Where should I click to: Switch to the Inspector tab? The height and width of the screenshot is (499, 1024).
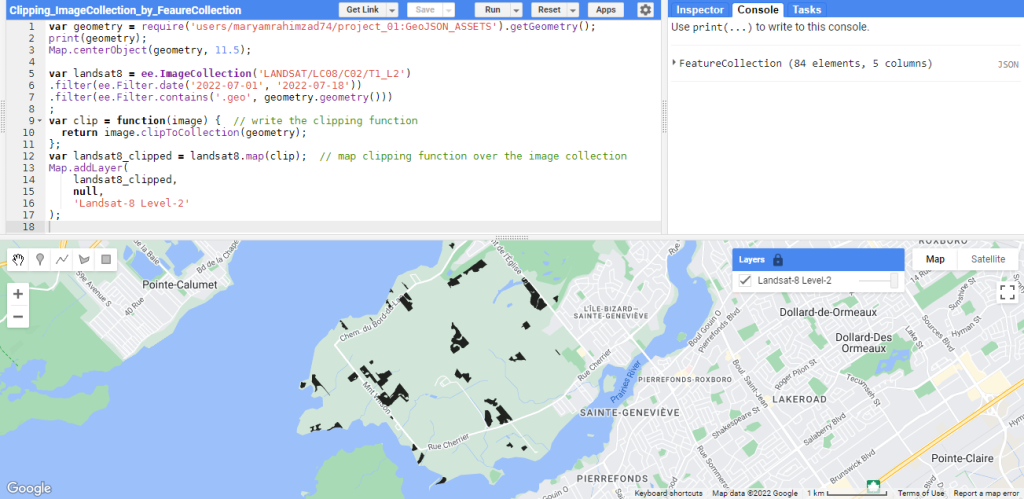[699, 9]
